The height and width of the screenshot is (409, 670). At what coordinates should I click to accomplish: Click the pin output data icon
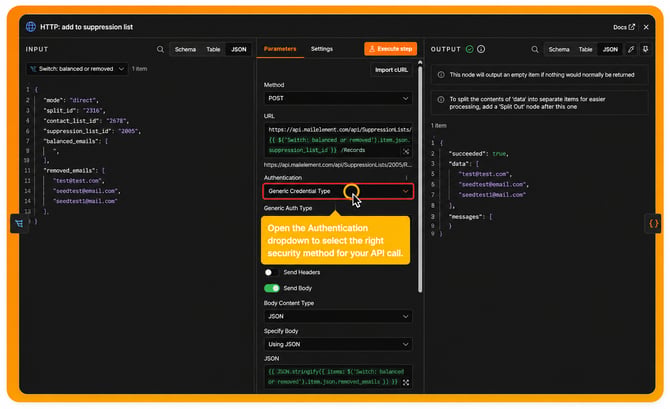pos(645,49)
